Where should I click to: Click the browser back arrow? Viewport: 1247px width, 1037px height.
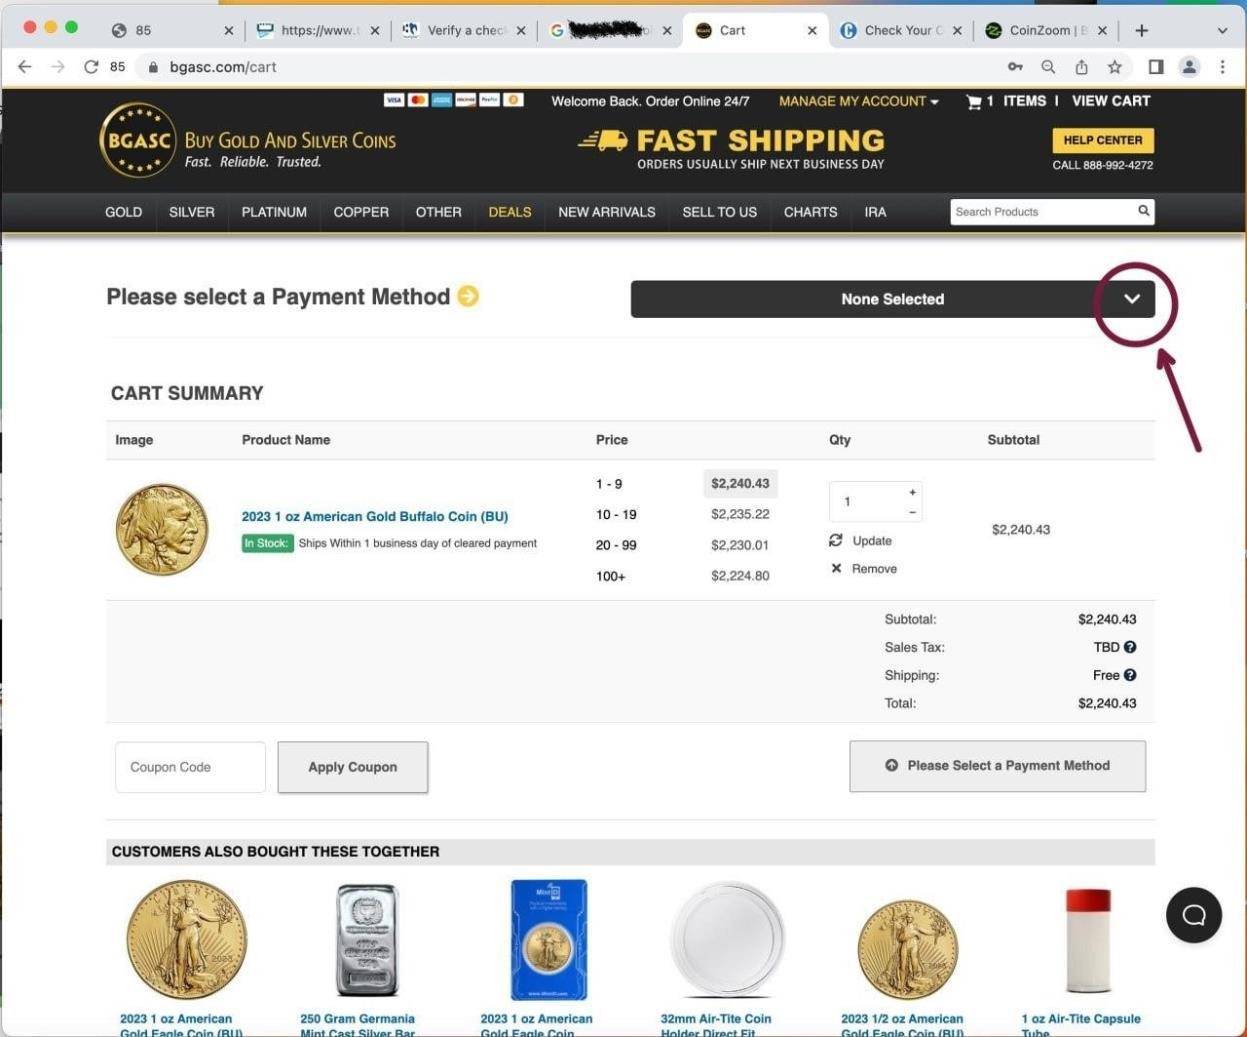25,67
